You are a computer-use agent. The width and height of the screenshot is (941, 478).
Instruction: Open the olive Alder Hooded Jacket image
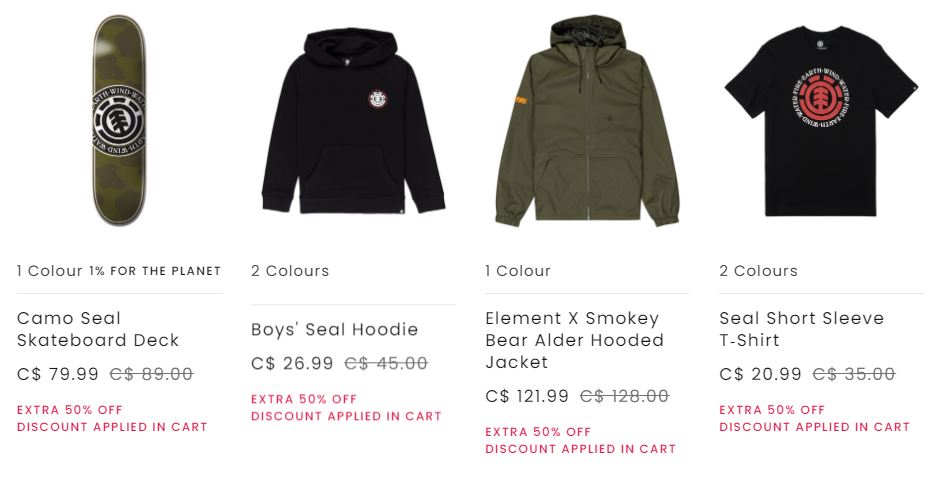pos(587,120)
